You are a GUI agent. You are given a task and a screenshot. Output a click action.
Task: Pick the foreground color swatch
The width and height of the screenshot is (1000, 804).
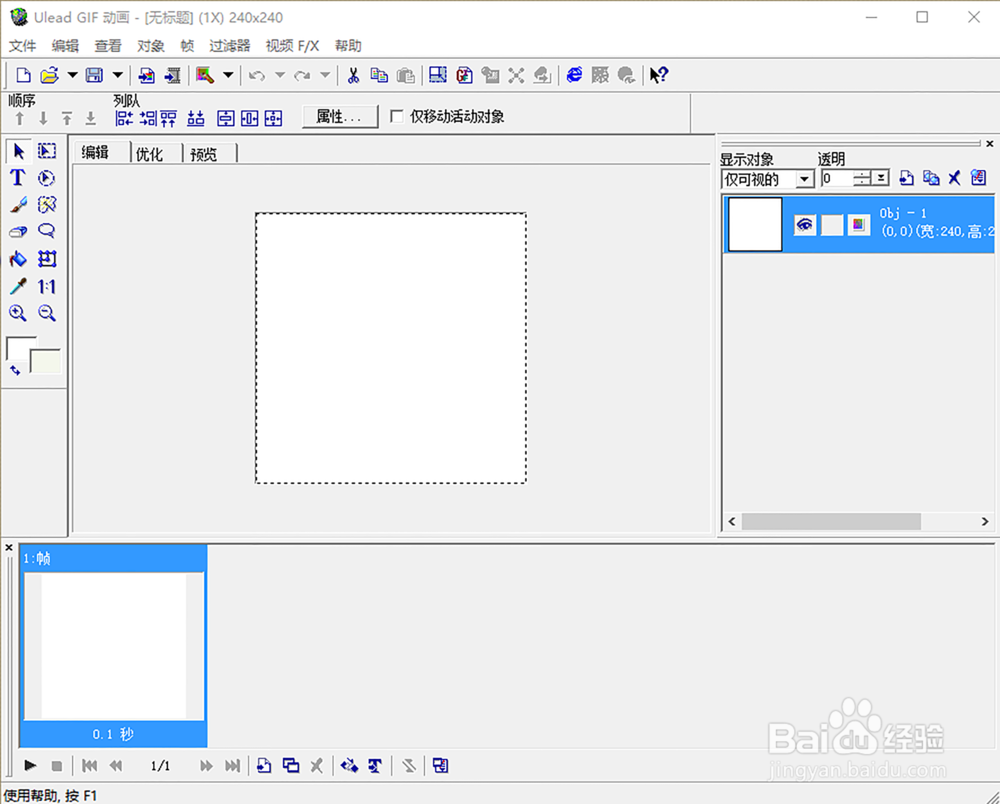point(18,348)
